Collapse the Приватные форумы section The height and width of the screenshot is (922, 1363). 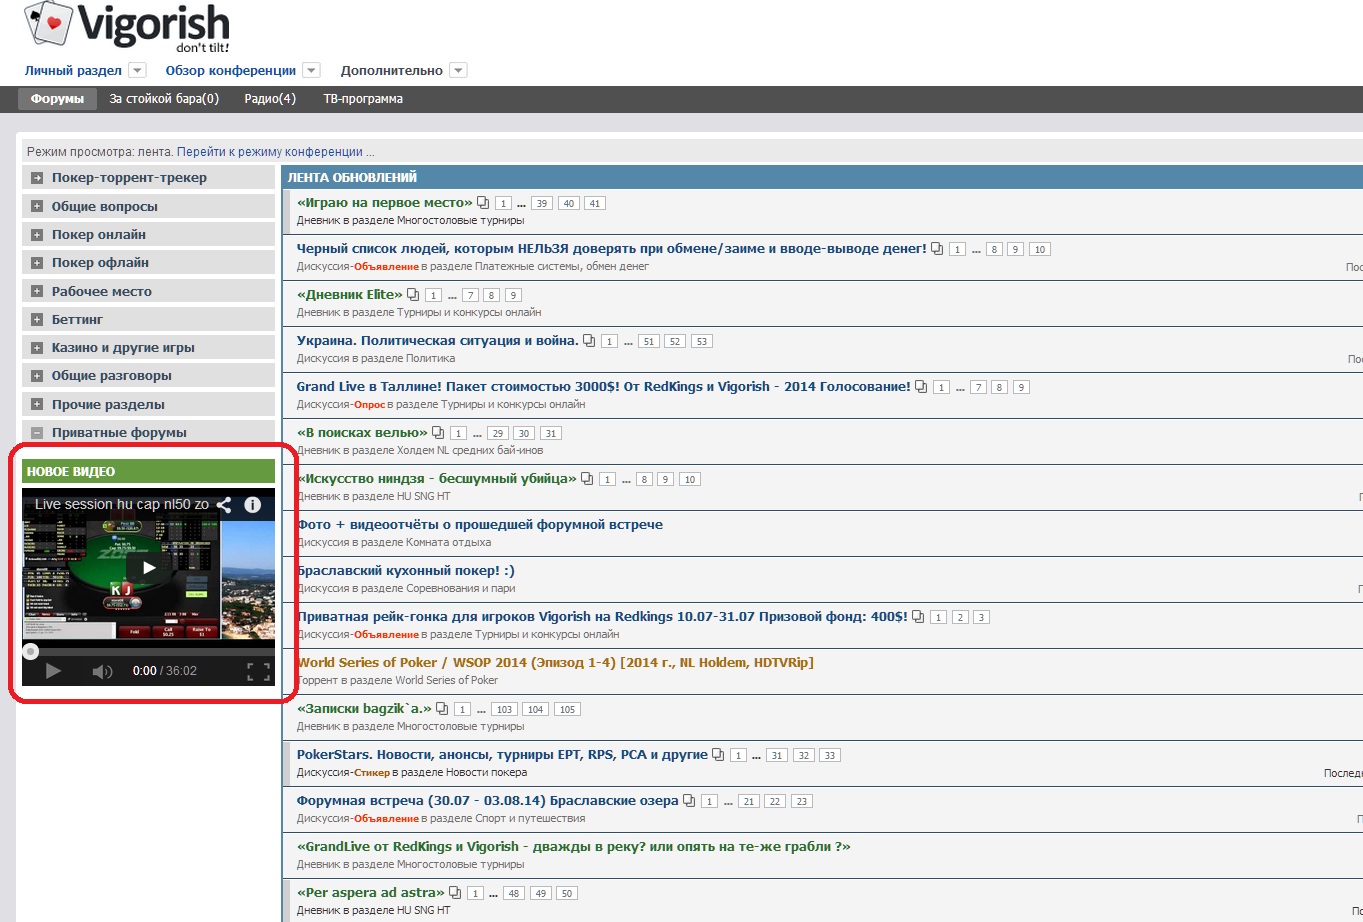(x=37, y=433)
